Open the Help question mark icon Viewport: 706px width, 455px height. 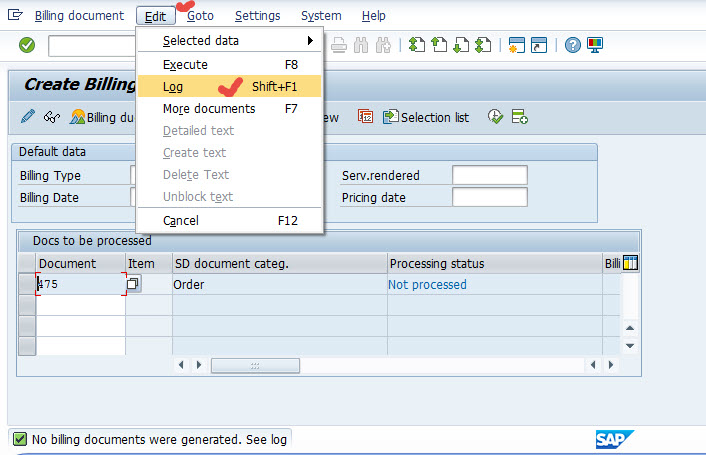pos(573,45)
